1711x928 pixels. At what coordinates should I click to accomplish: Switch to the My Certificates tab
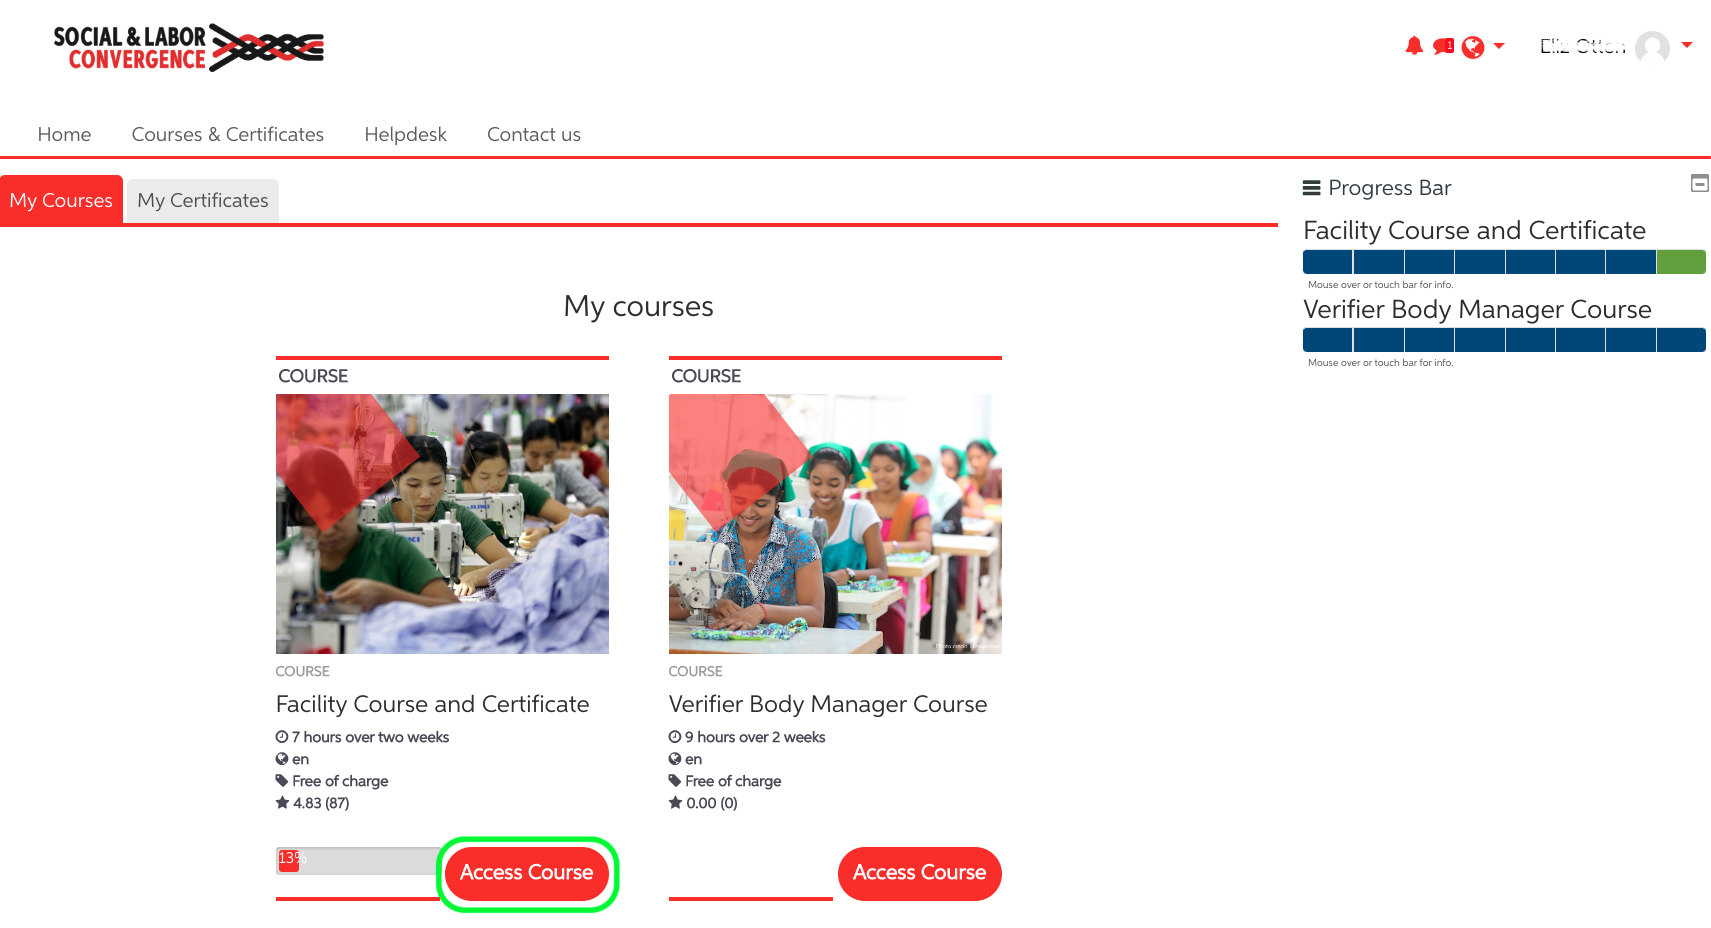[x=202, y=201]
